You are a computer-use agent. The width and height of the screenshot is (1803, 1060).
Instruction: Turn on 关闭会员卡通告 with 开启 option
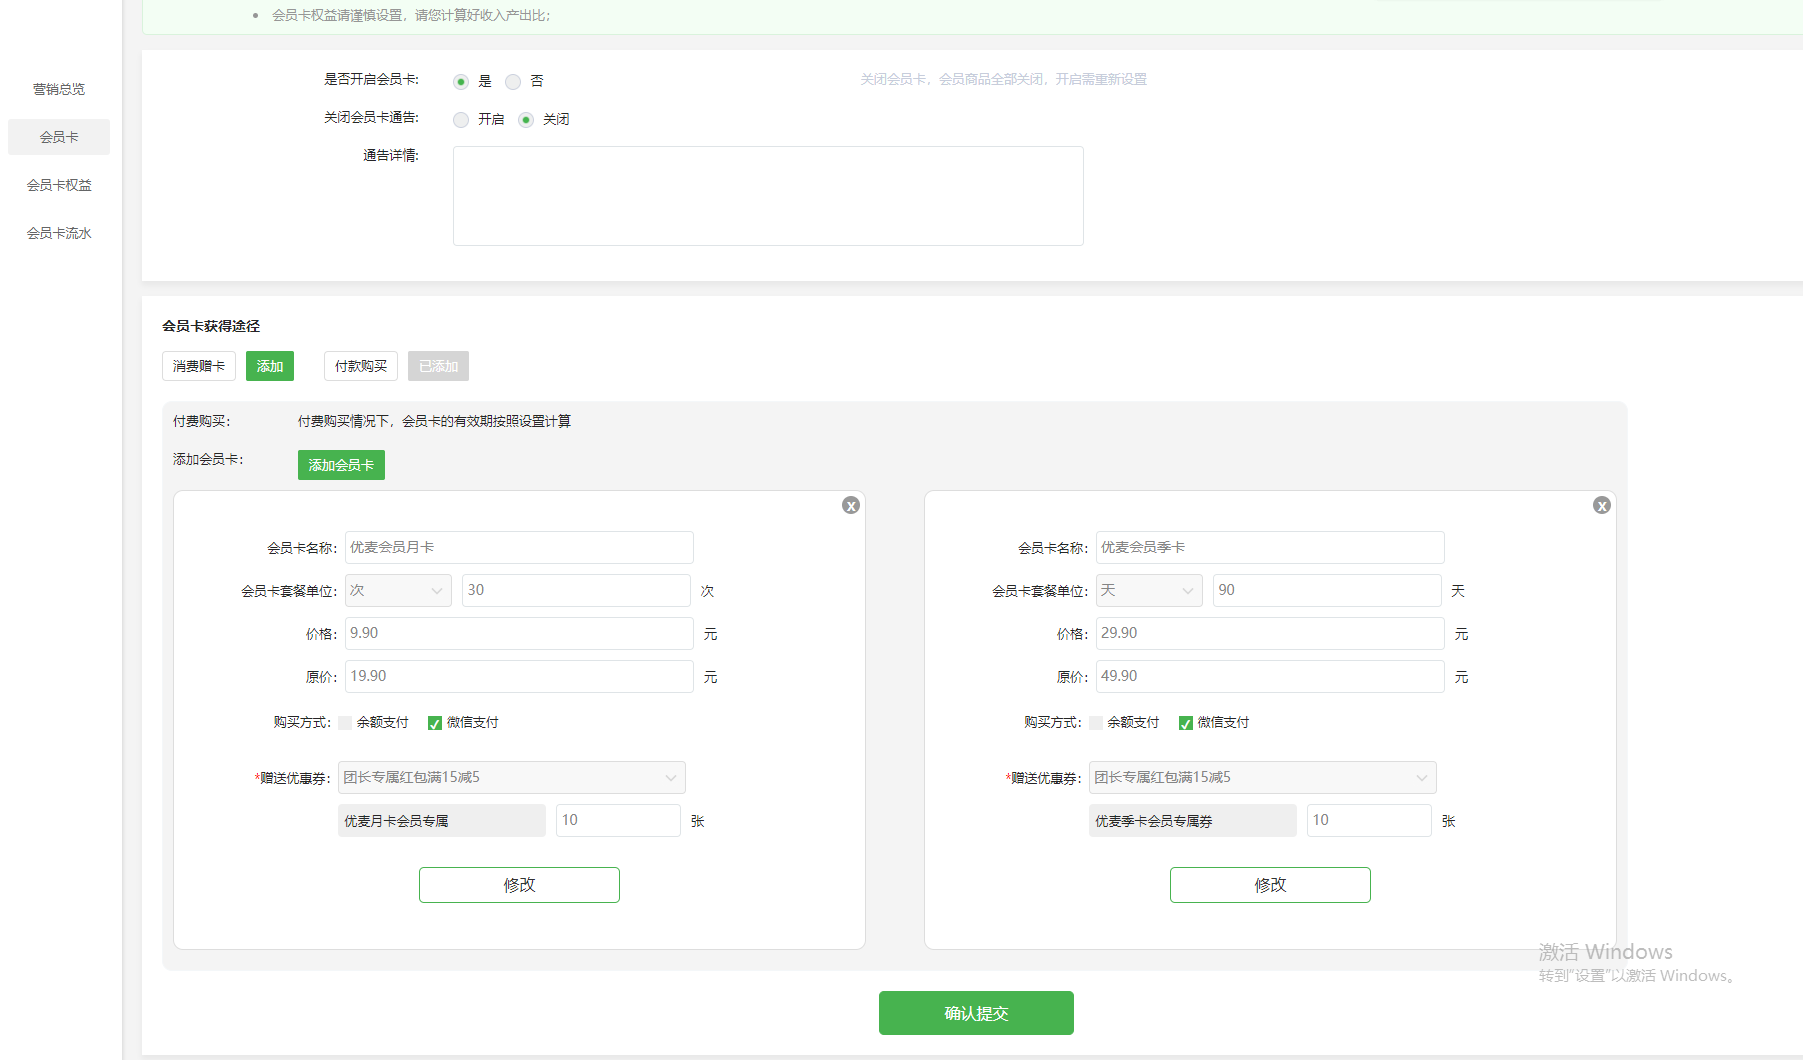click(461, 120)
